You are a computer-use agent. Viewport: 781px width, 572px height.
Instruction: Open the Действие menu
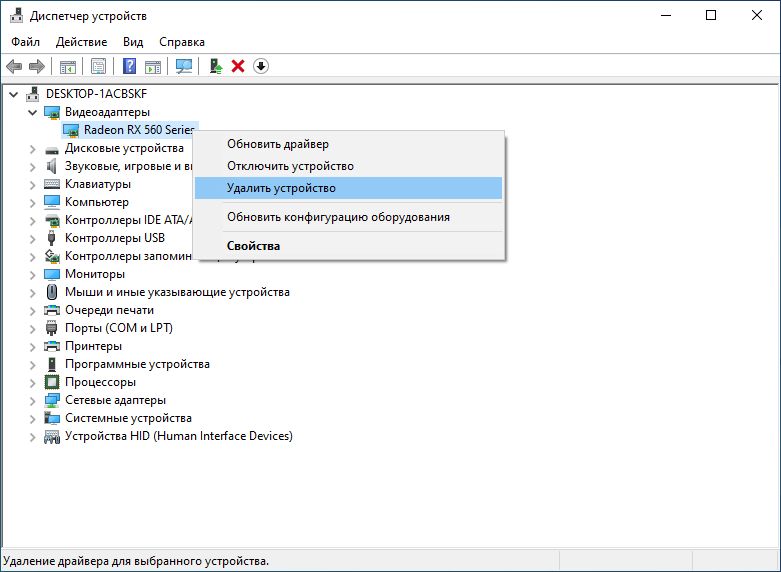(x=81, y=42)
